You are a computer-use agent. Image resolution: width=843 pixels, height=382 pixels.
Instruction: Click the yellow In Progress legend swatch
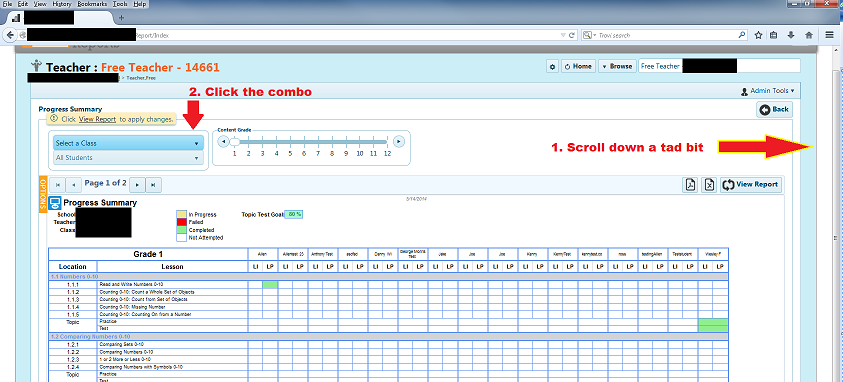pos(181,214)
